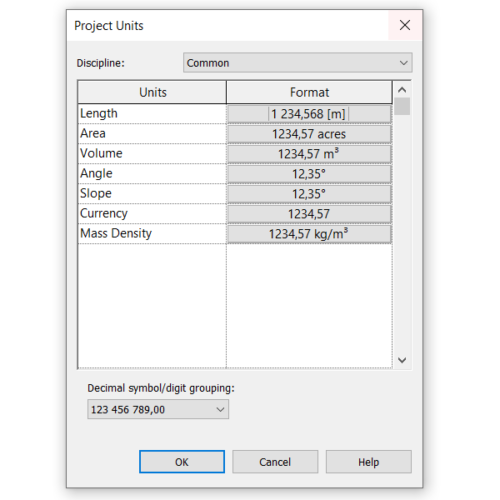The width and height of the screenshot is (500, 500).
Task: Click the units list scrollbar thumb
Action: click(402, 106)
